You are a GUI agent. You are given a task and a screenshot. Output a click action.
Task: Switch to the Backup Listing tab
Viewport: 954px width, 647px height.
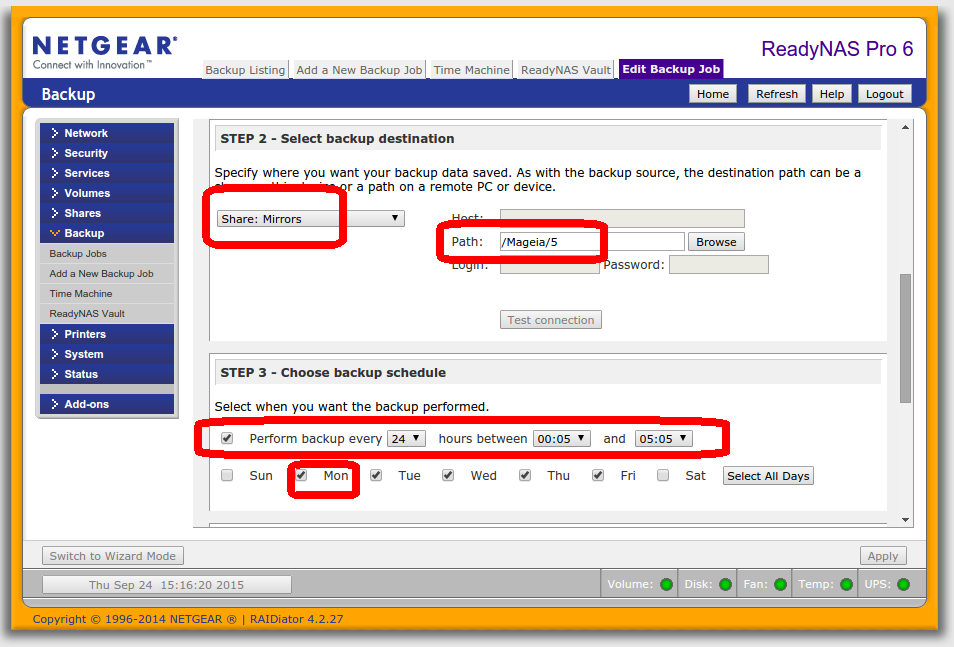click(245, 70)
